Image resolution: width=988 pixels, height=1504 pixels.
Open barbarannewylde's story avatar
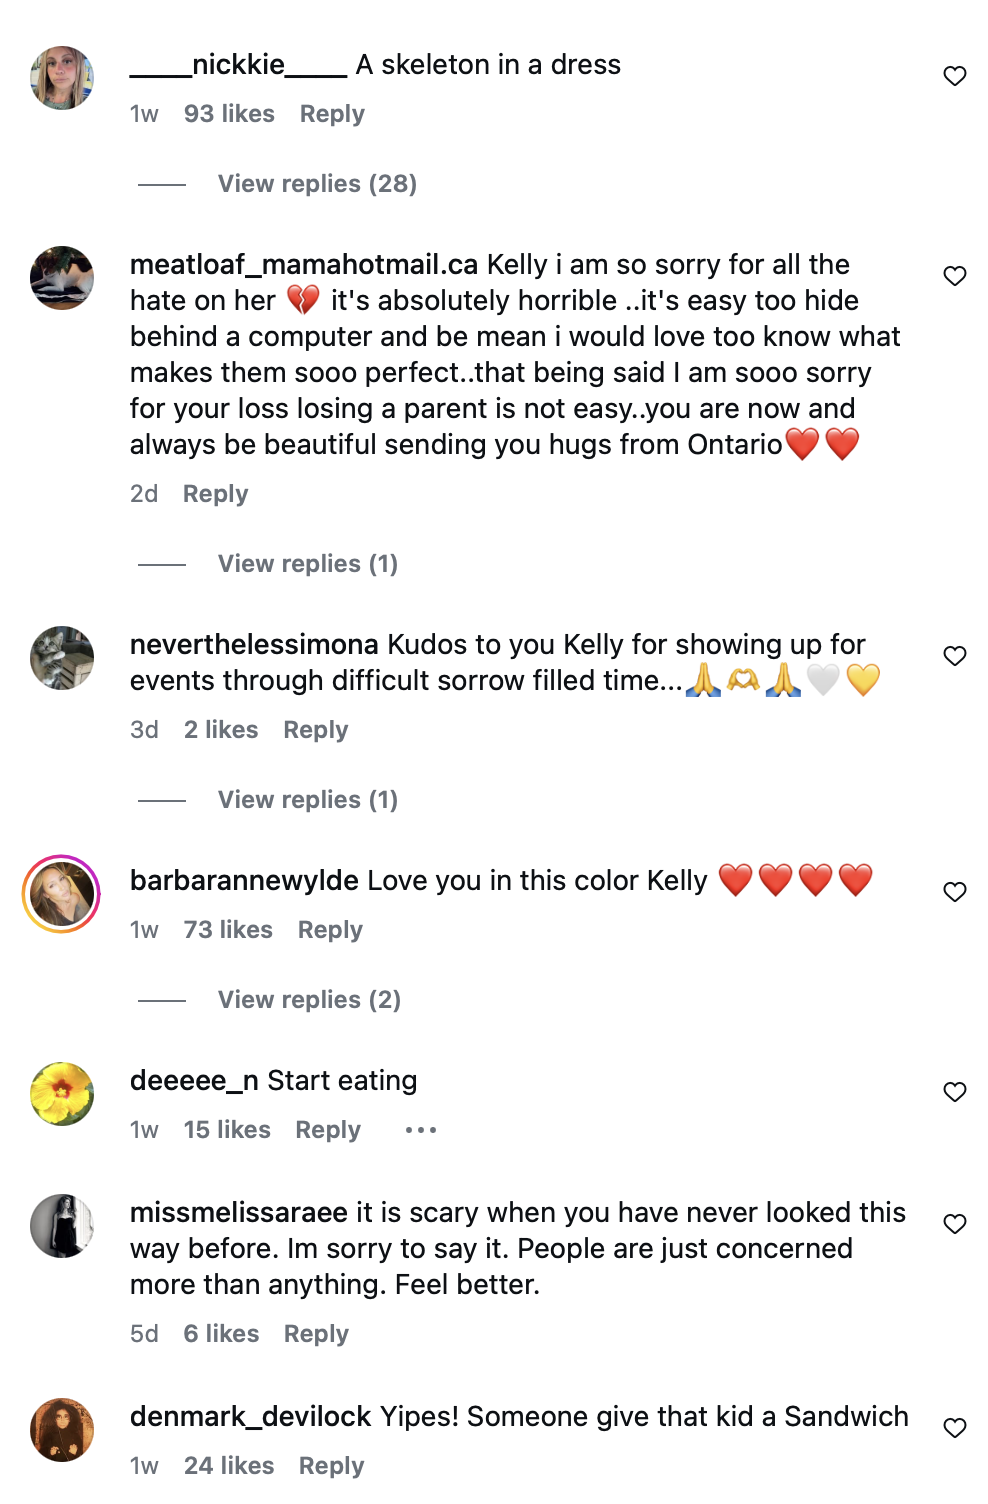pos(62,894)
